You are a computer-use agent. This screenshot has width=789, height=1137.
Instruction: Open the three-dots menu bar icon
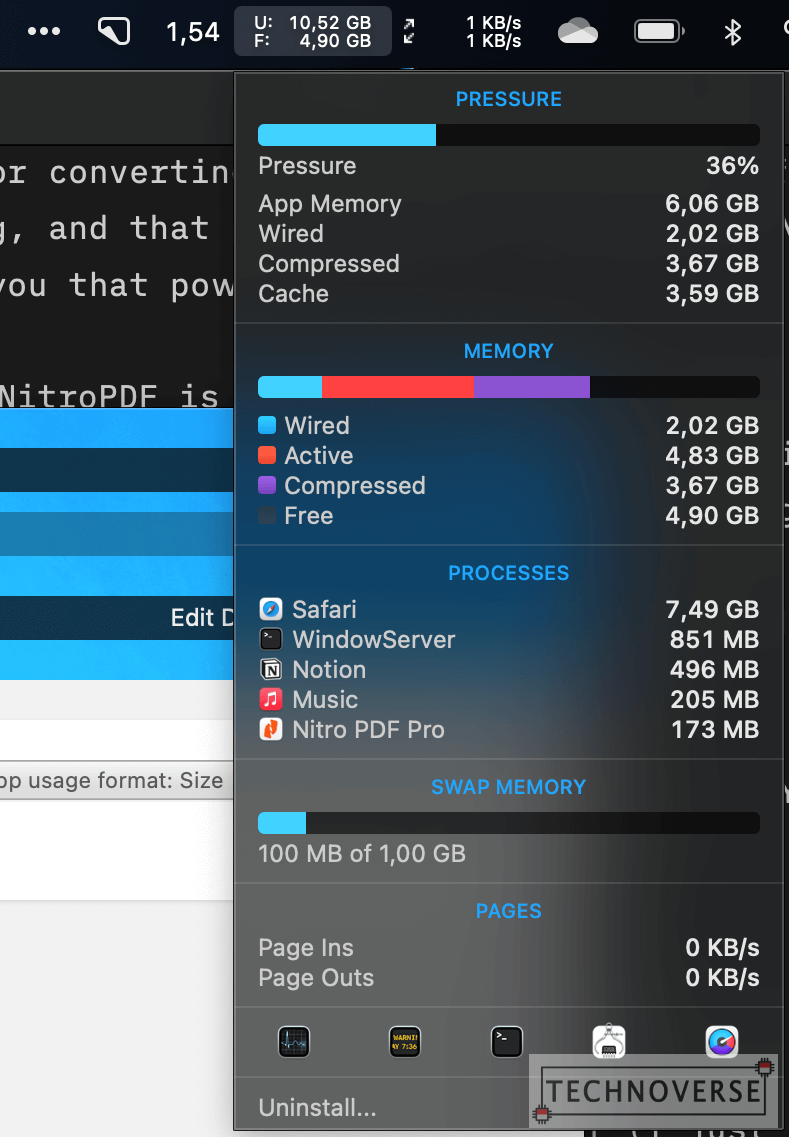[x=44, y=31]
